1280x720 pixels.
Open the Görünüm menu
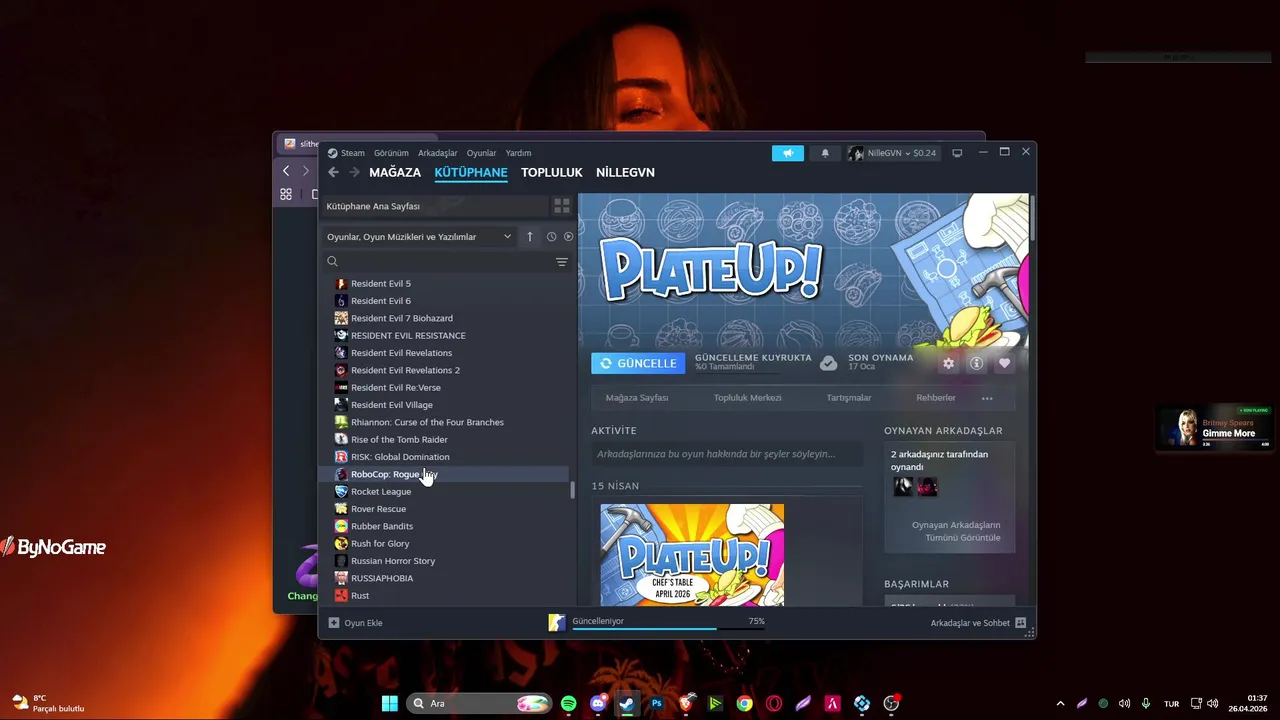391,153
